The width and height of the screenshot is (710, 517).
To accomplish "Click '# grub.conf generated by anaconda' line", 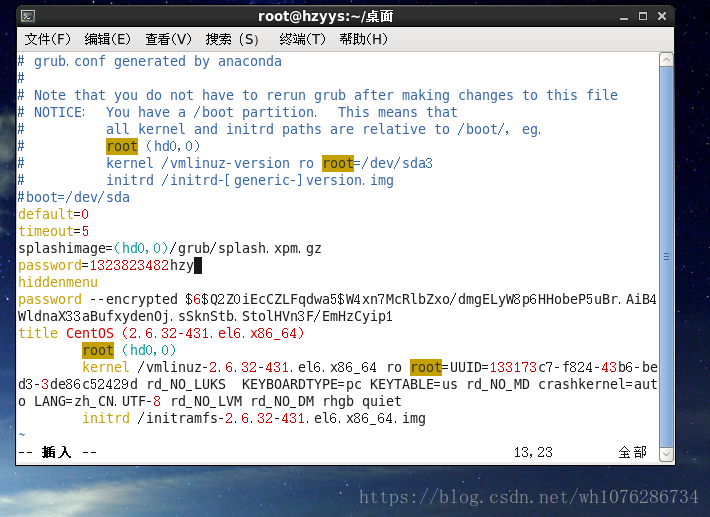I will (x=150, y=62).
